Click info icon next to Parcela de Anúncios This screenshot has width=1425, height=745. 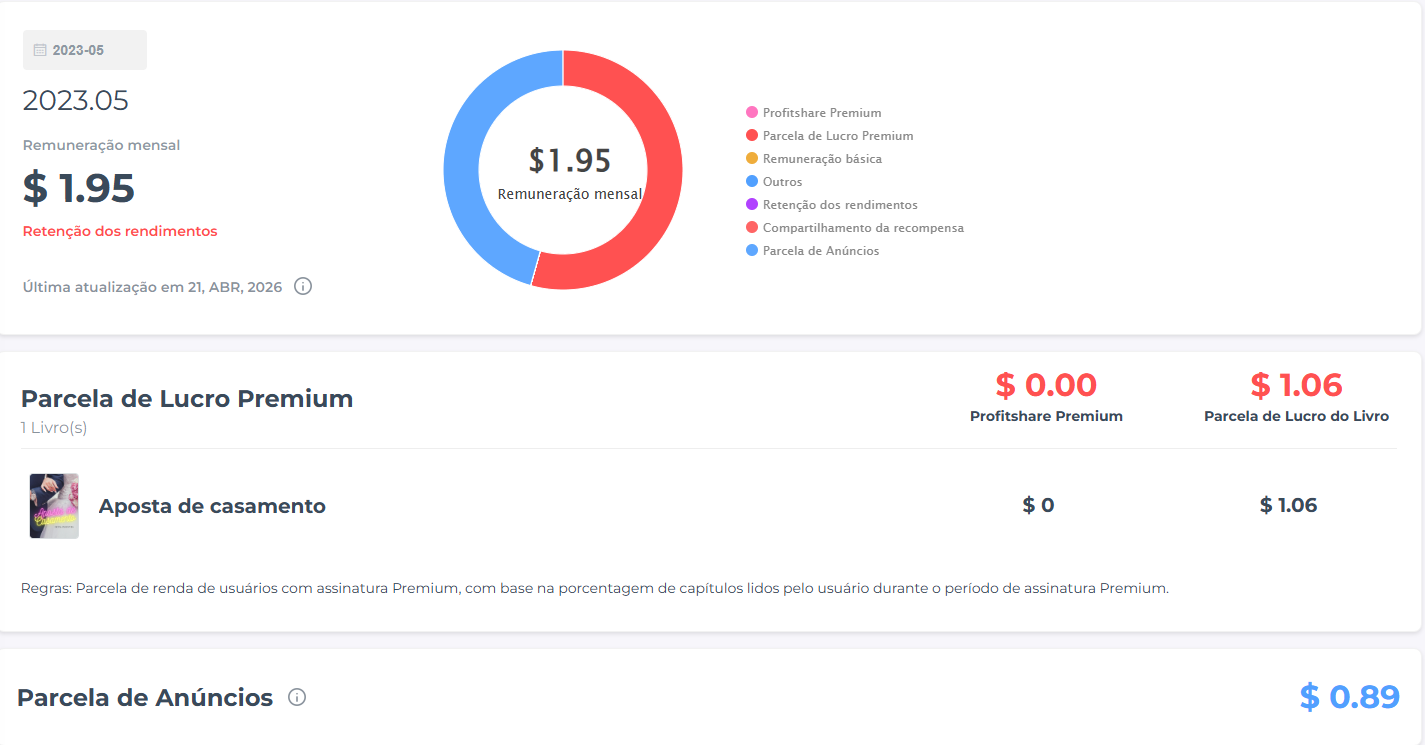297,698
